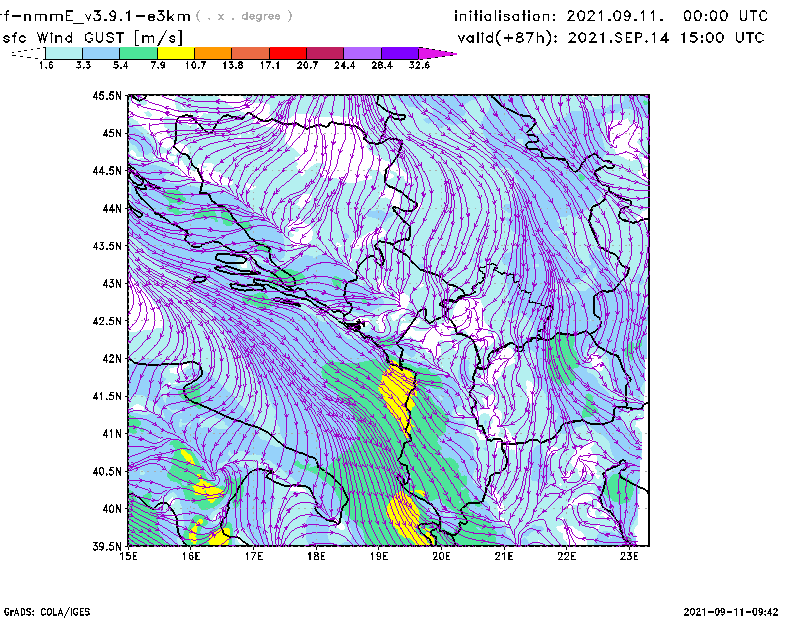Click the magenta arrow end of the colorbar
The height and width of the screenshot is (618, 800).
click(x=437, y=53)
